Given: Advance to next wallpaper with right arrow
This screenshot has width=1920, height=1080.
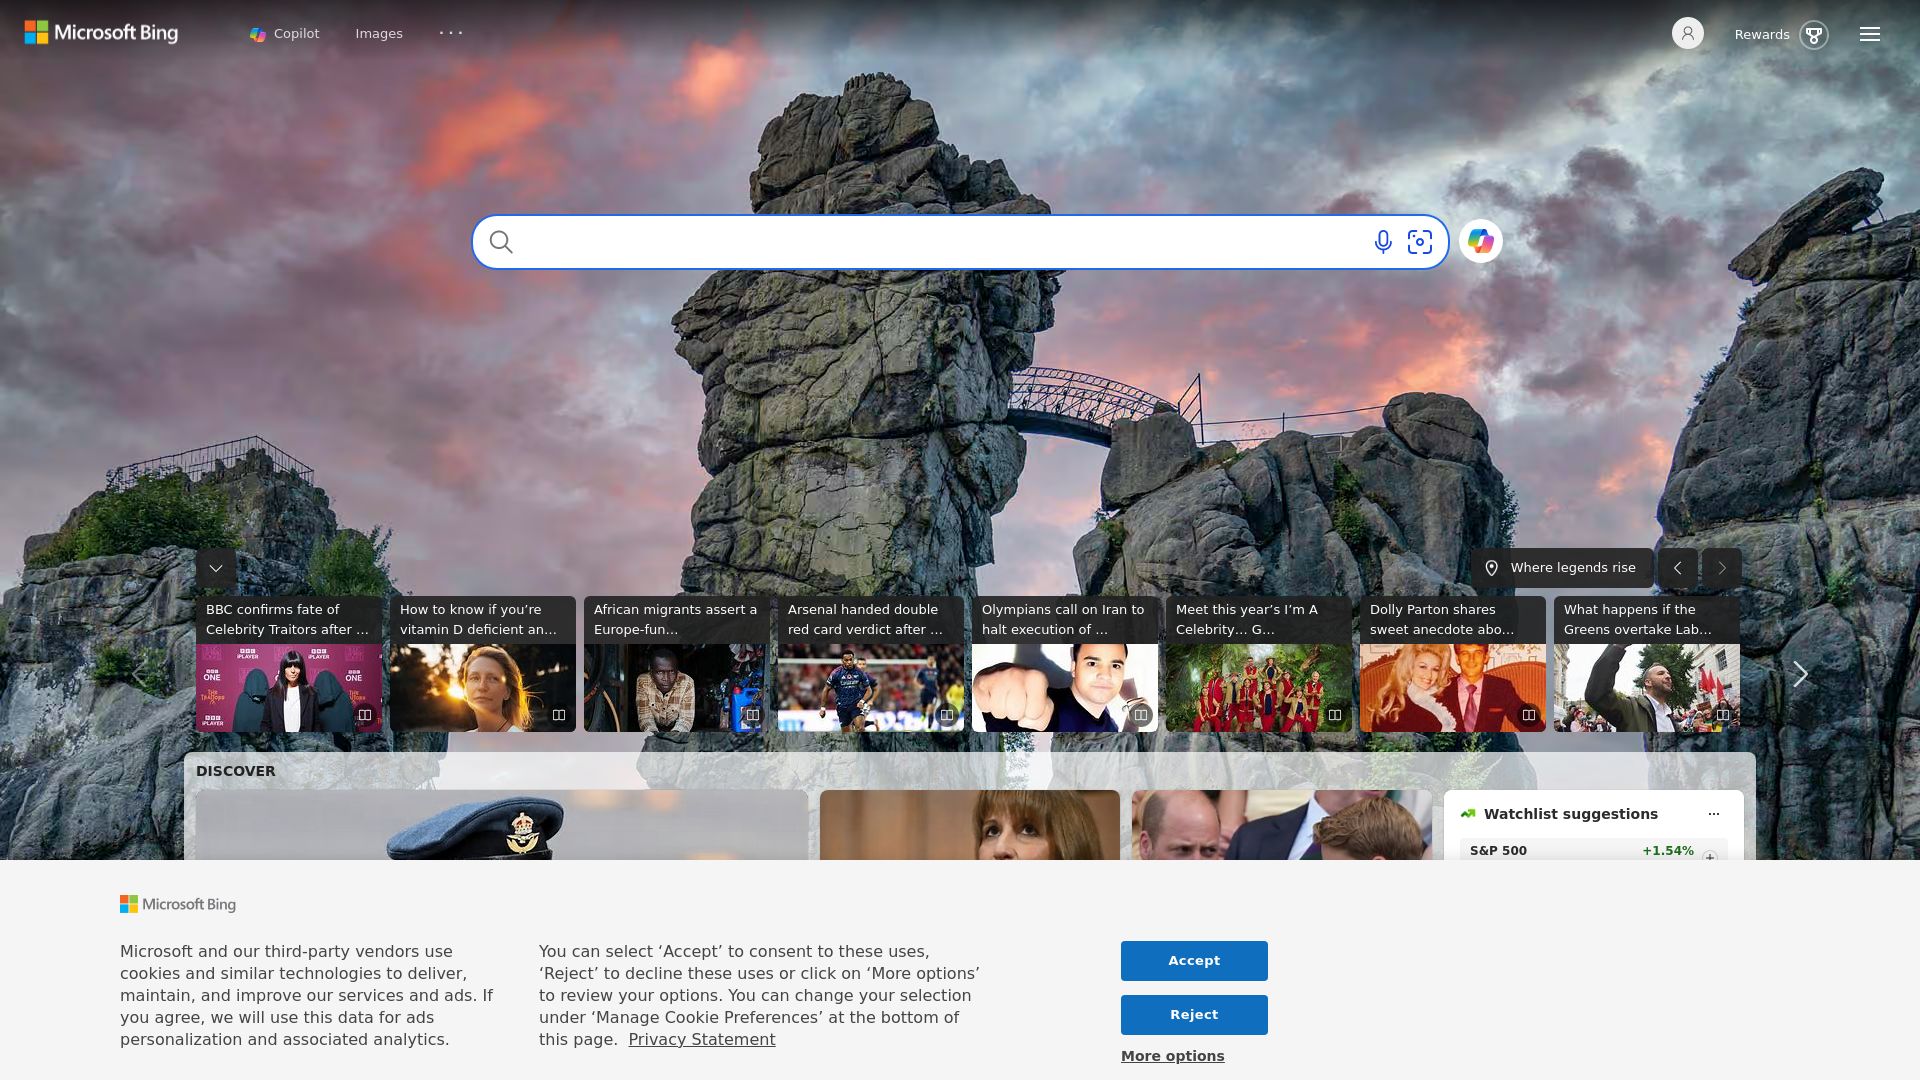Looking at the screenshot, I should [x=1721, y=567].
